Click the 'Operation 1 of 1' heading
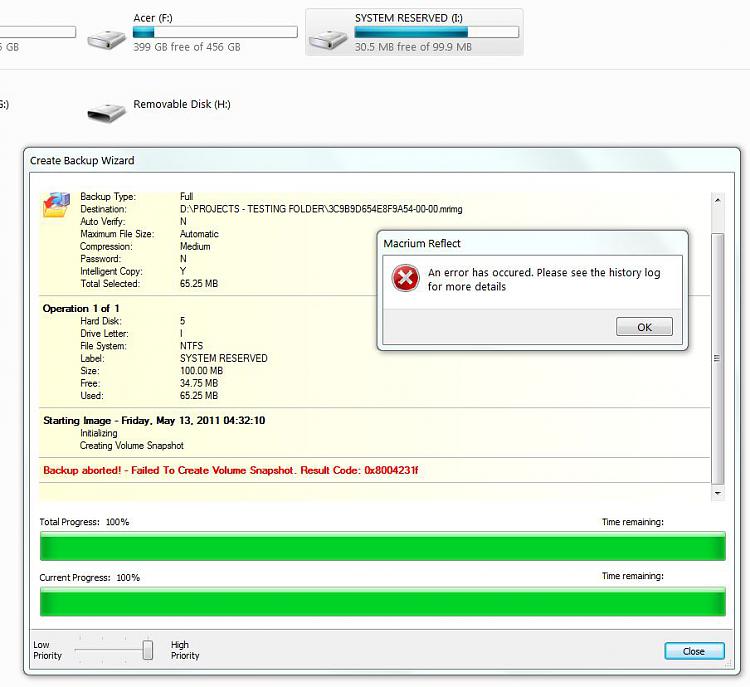 81,309
